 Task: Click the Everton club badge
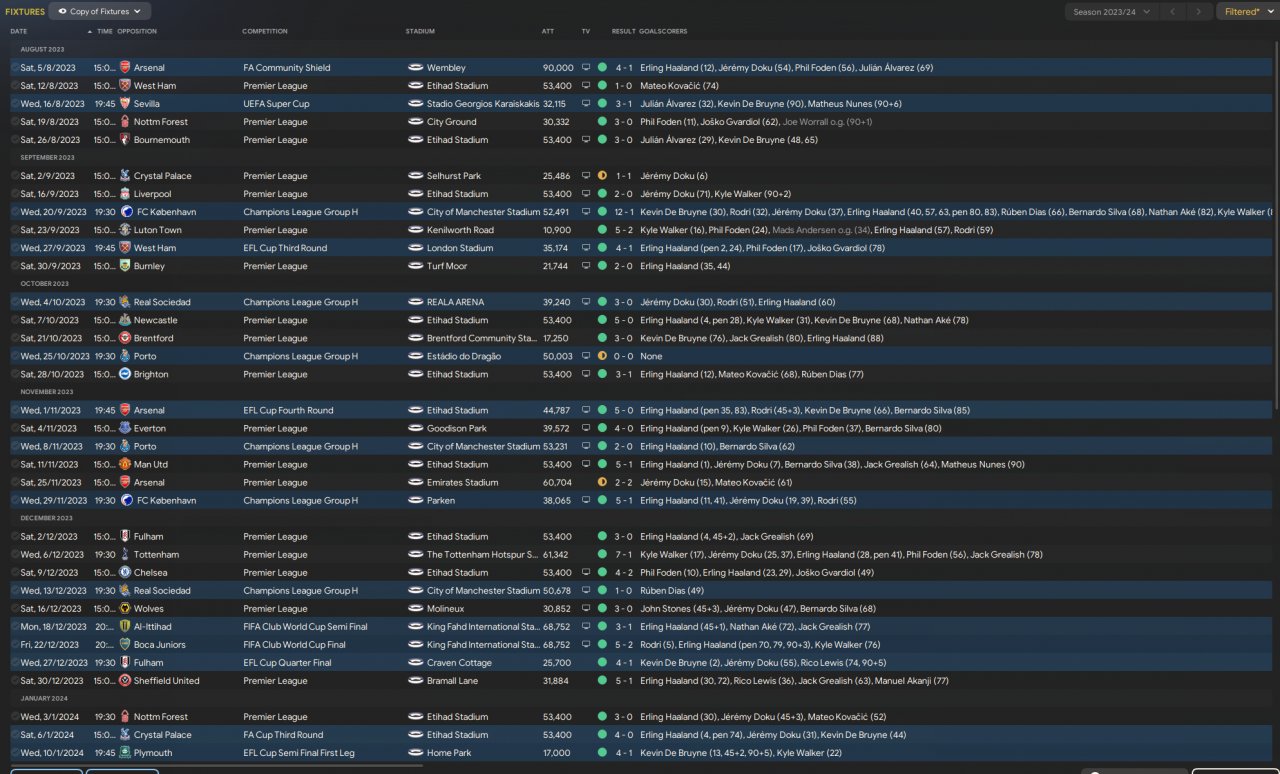pyautogui.click(x=125, y=428)
